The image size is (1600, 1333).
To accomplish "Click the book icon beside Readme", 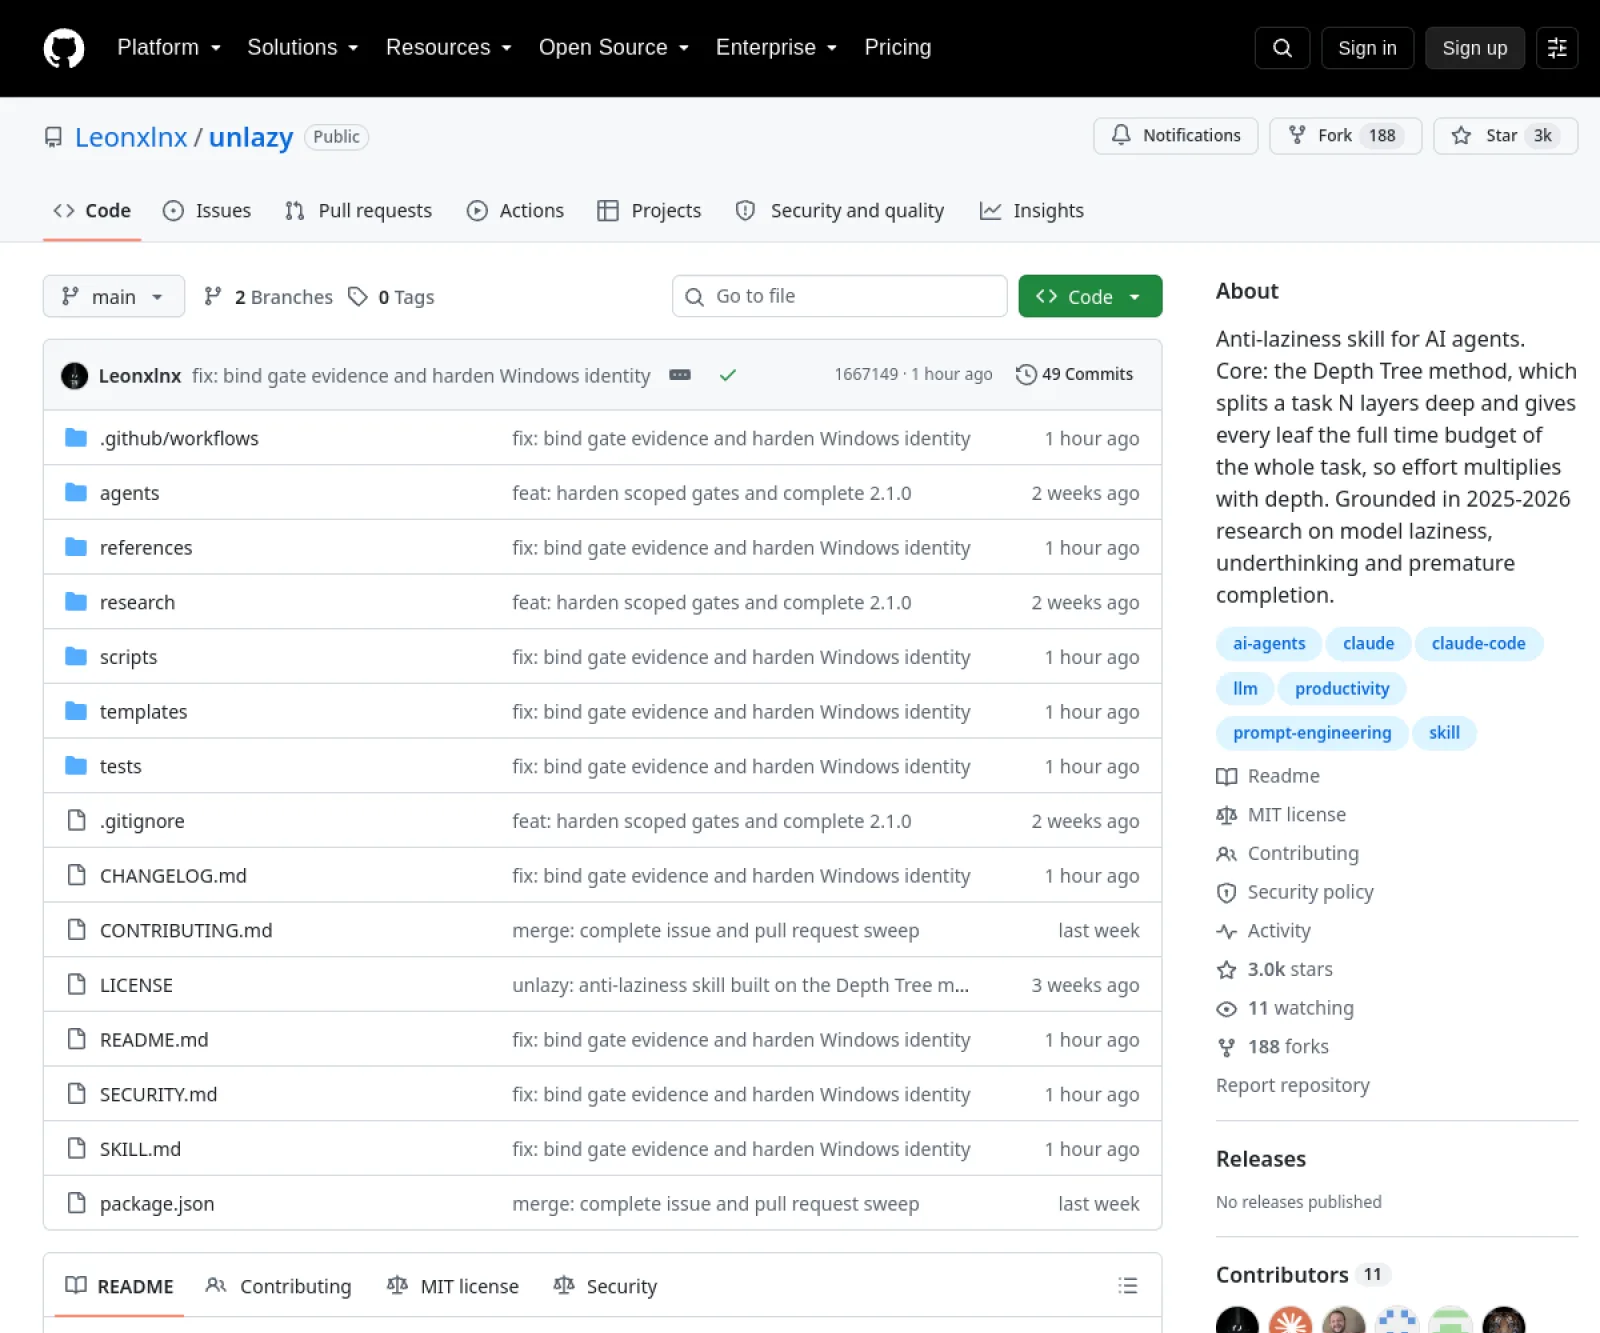I will [1227, 777].
